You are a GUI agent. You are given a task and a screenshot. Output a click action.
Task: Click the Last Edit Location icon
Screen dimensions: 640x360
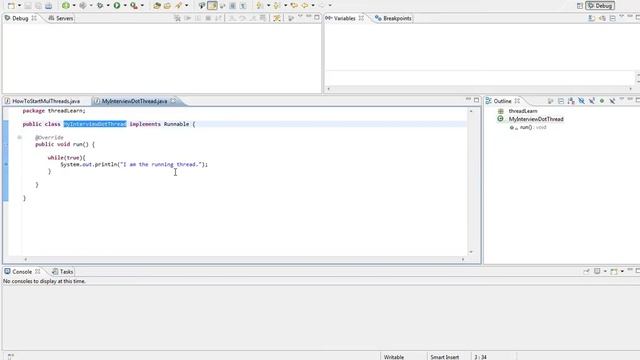(294, 6)
